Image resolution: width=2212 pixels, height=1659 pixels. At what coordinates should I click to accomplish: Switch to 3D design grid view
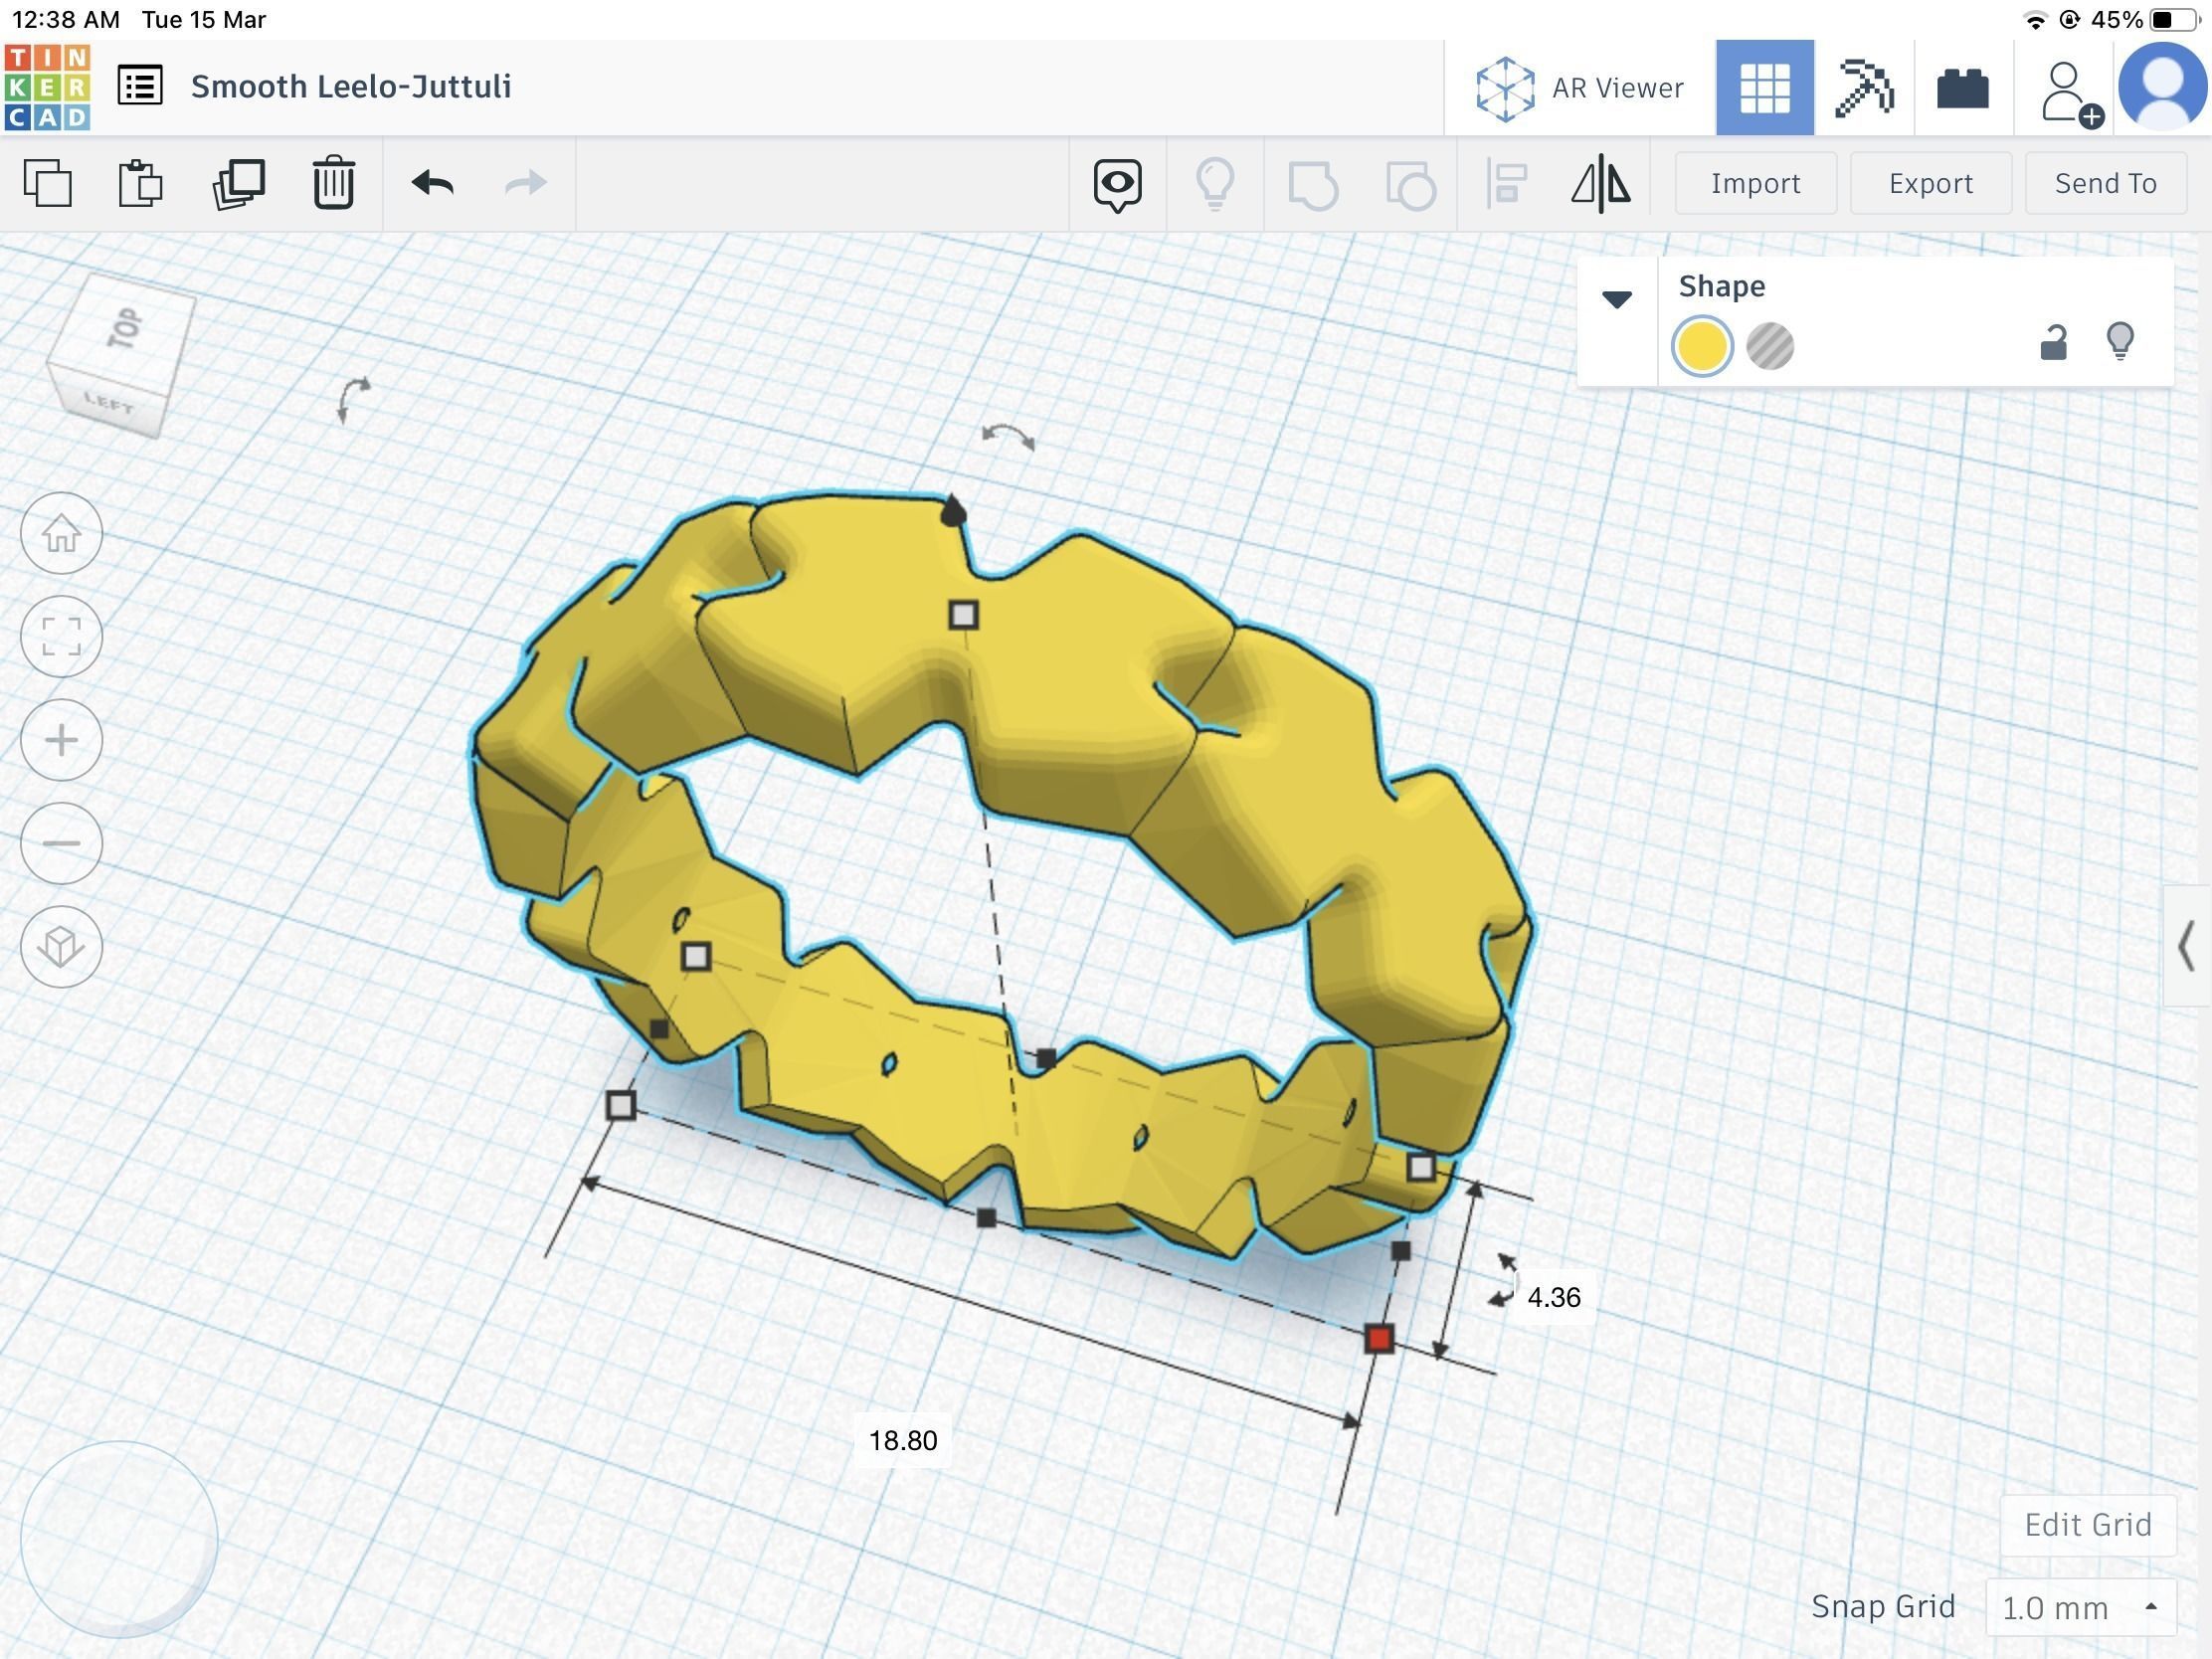[x=1764, y=88]
